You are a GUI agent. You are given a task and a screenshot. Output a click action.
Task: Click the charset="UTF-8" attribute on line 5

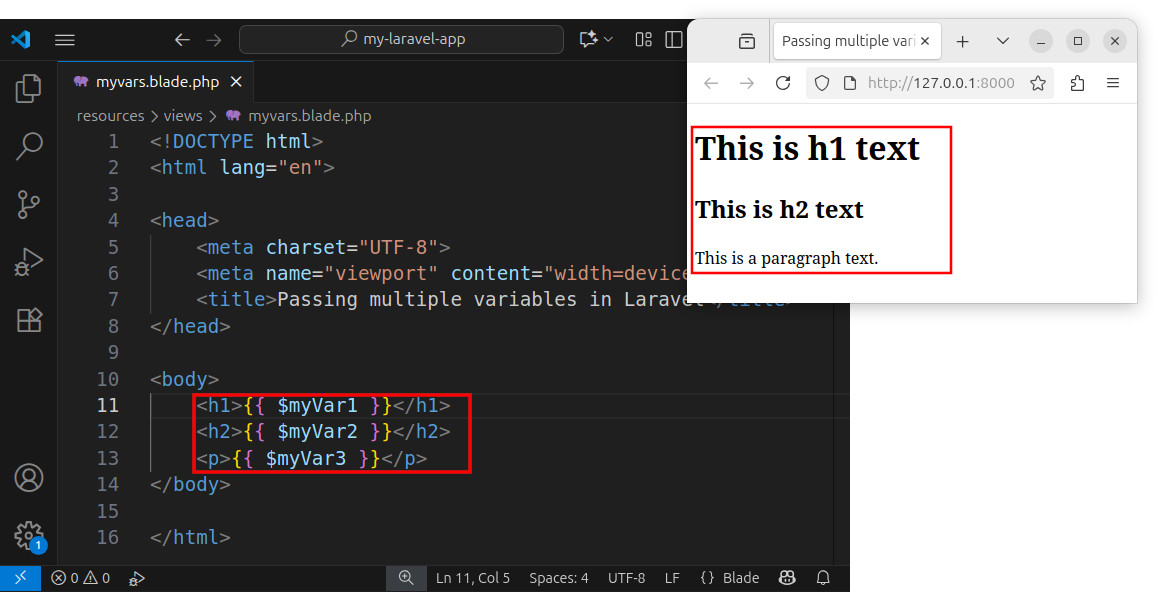coord(352,247)
